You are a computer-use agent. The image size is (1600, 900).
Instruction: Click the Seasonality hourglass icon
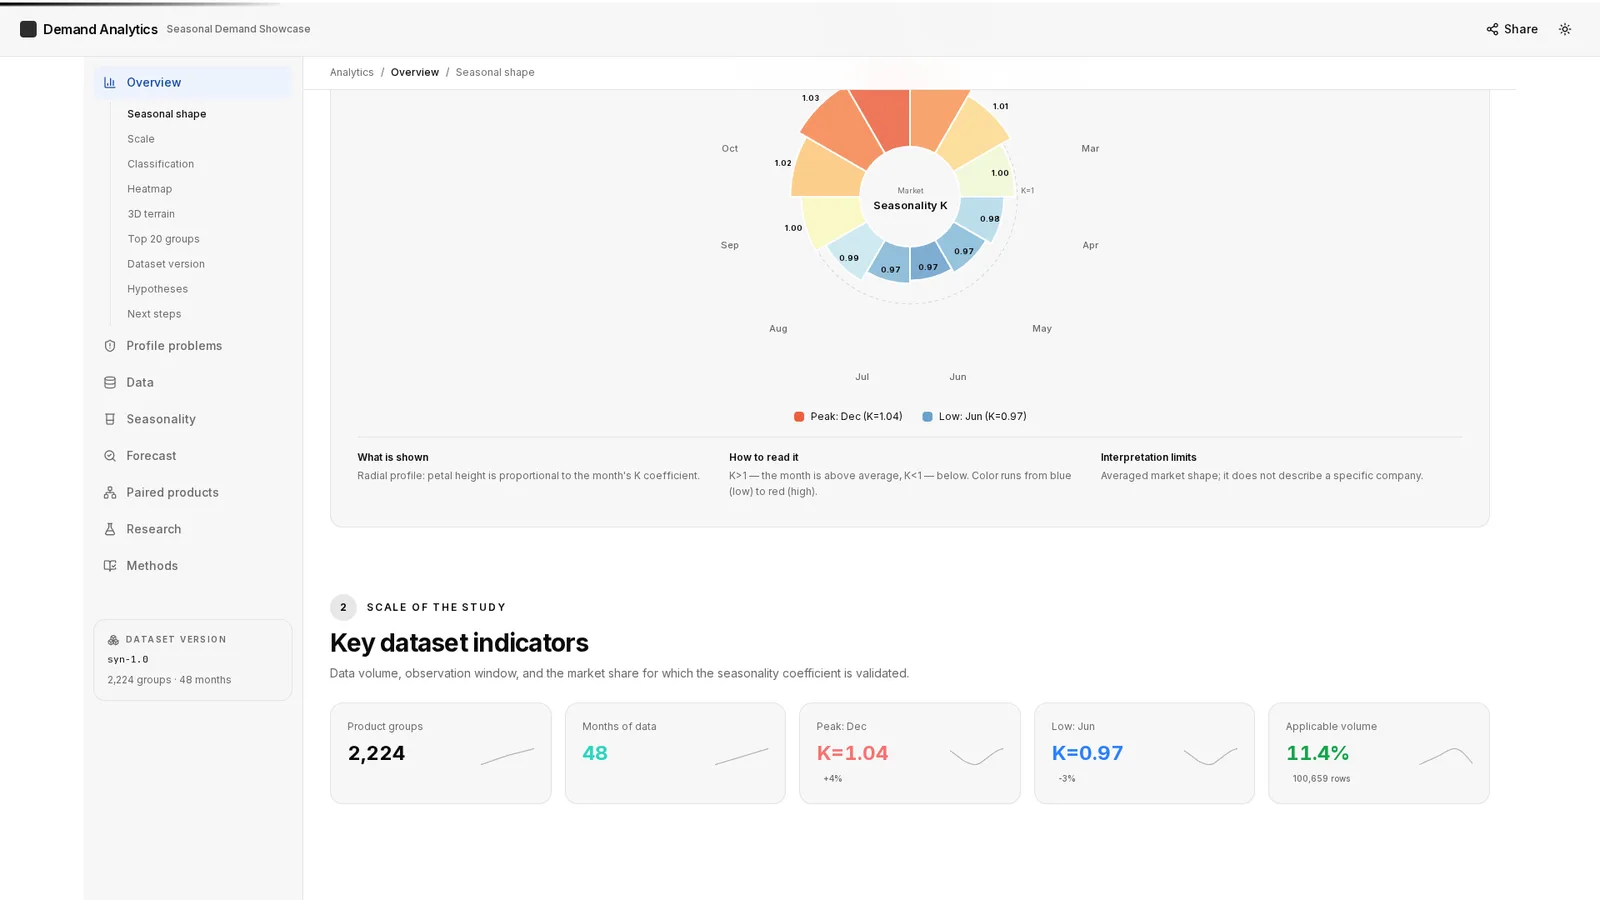pyautogui.click(x=110, y=419)
